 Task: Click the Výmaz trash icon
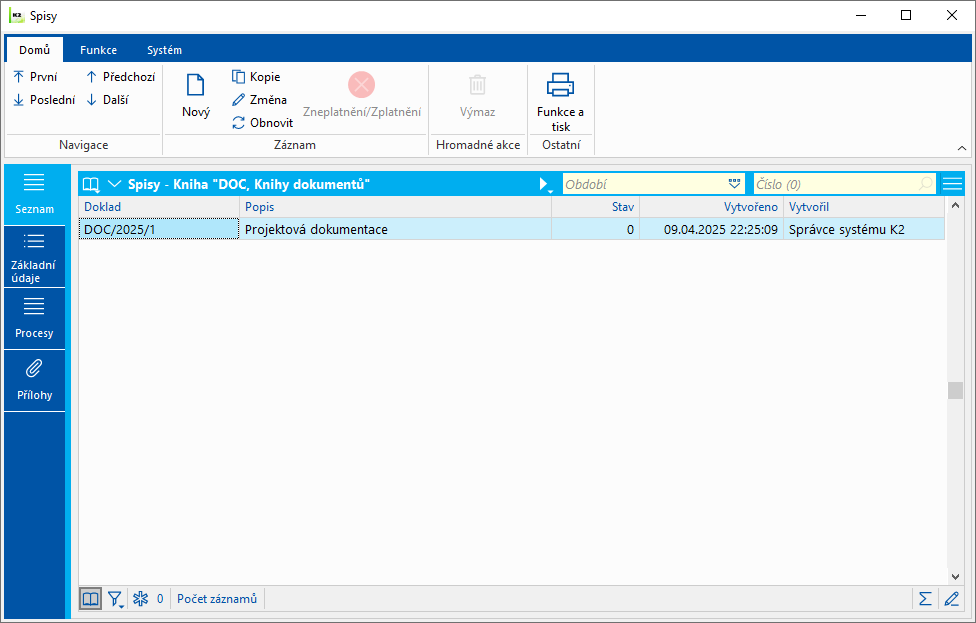(477, 85)
